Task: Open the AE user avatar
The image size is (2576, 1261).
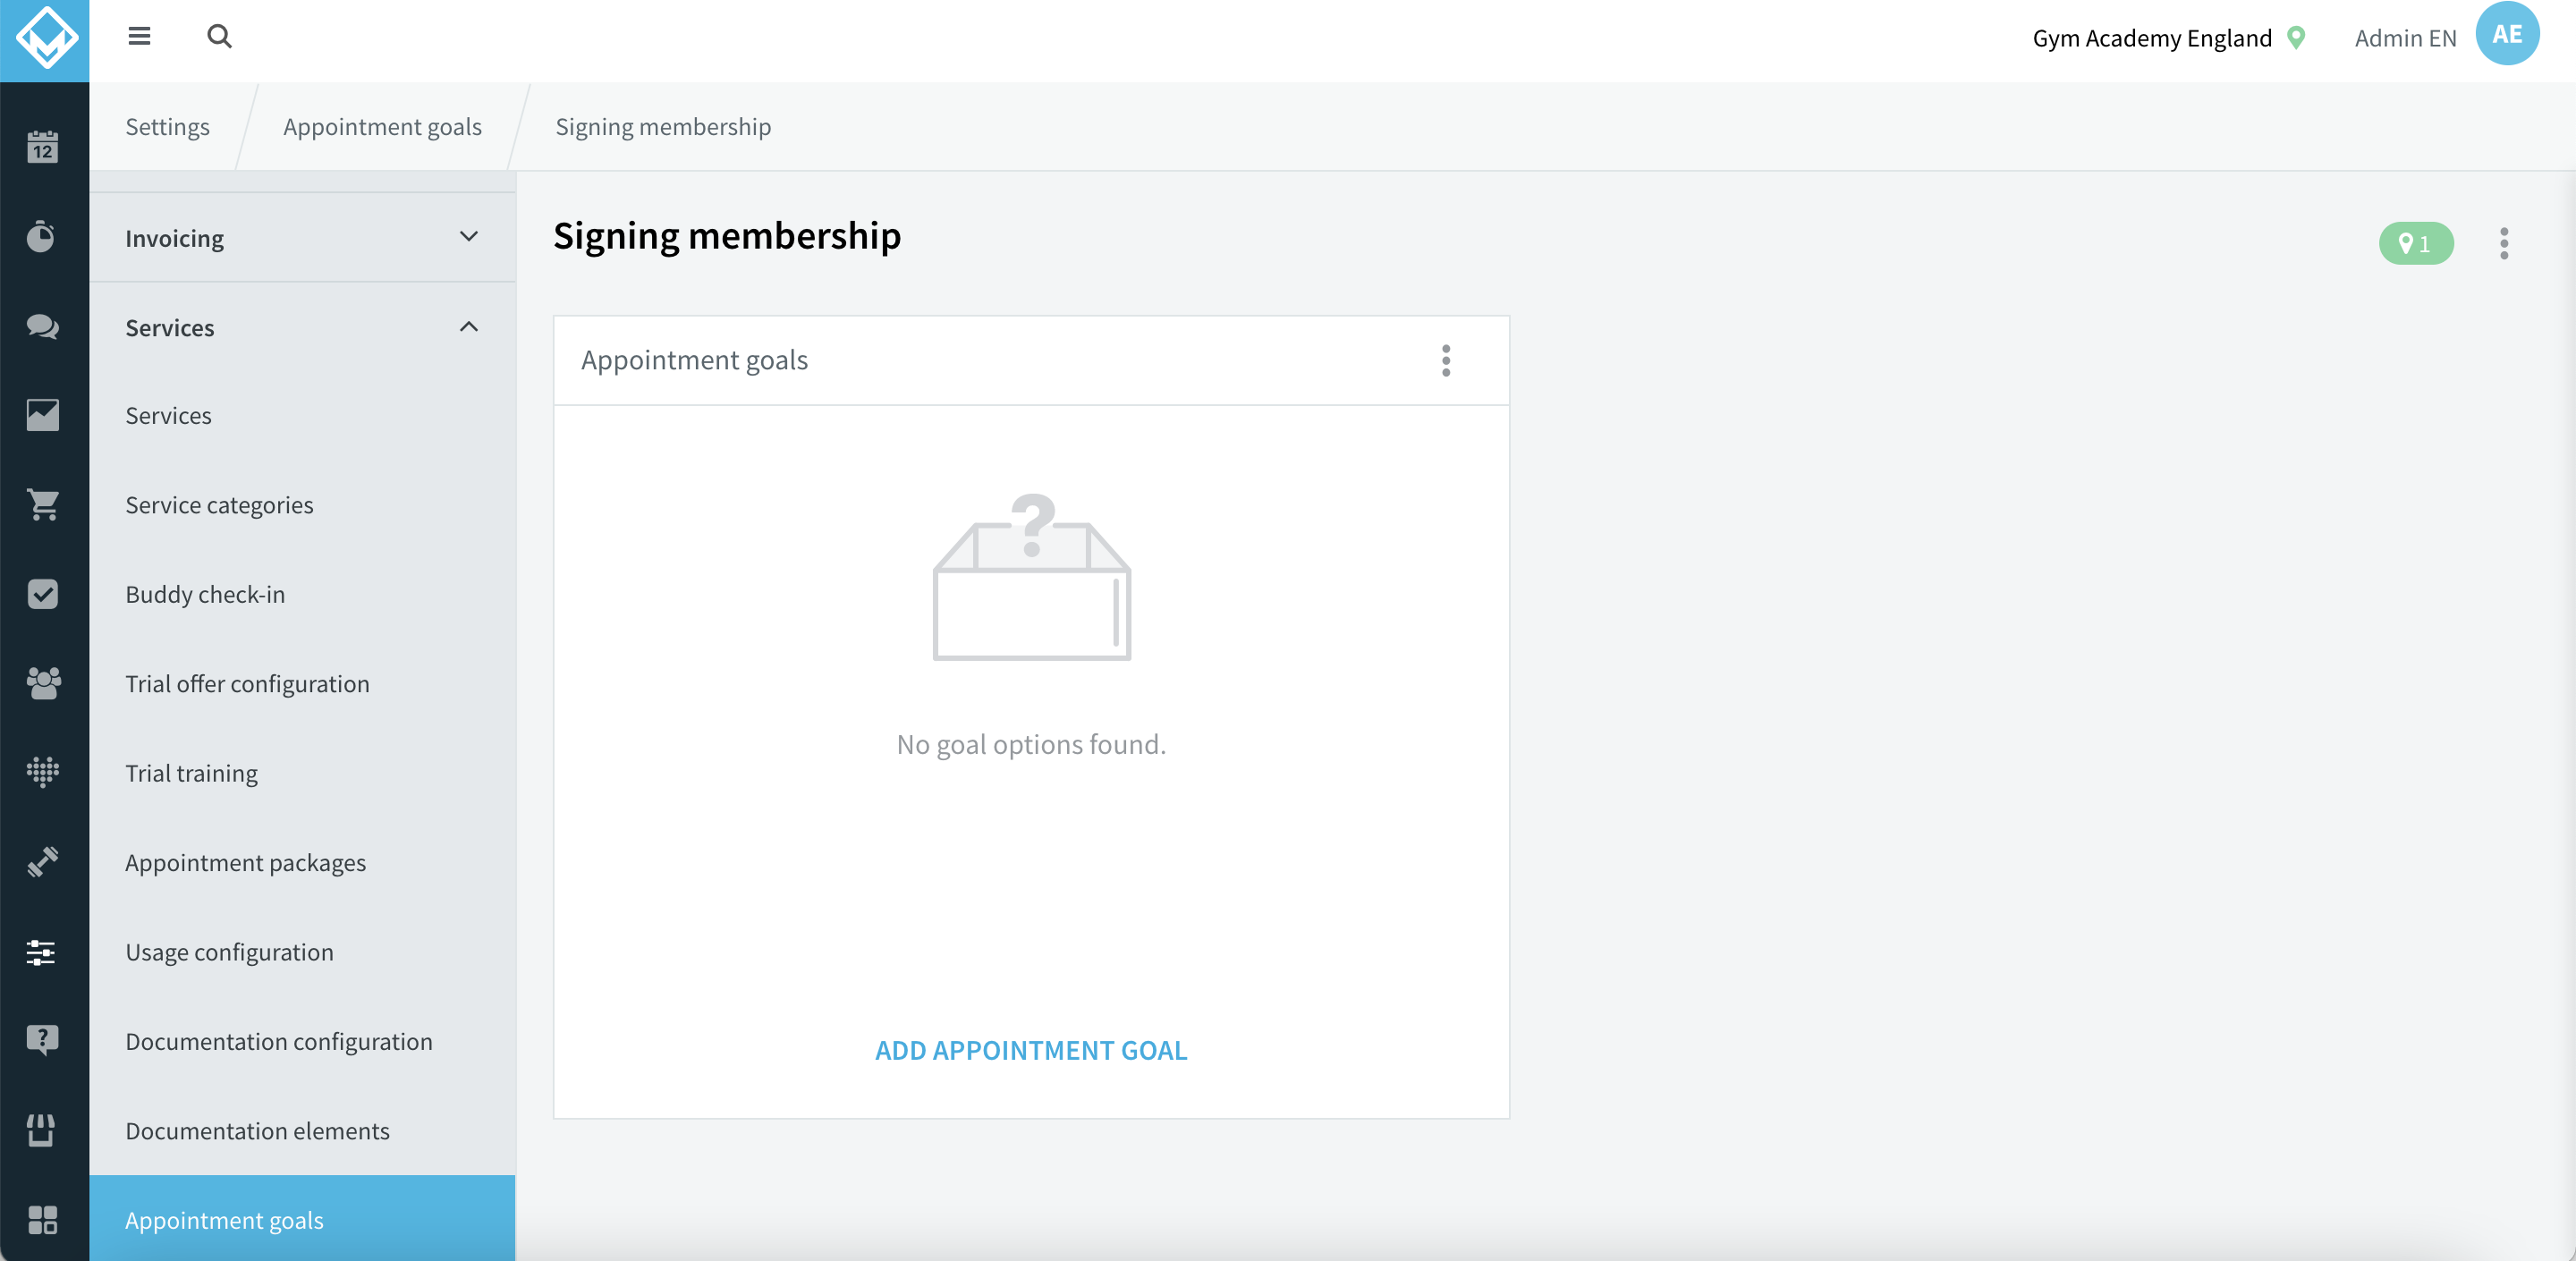Action: [x=2506, y=35]
